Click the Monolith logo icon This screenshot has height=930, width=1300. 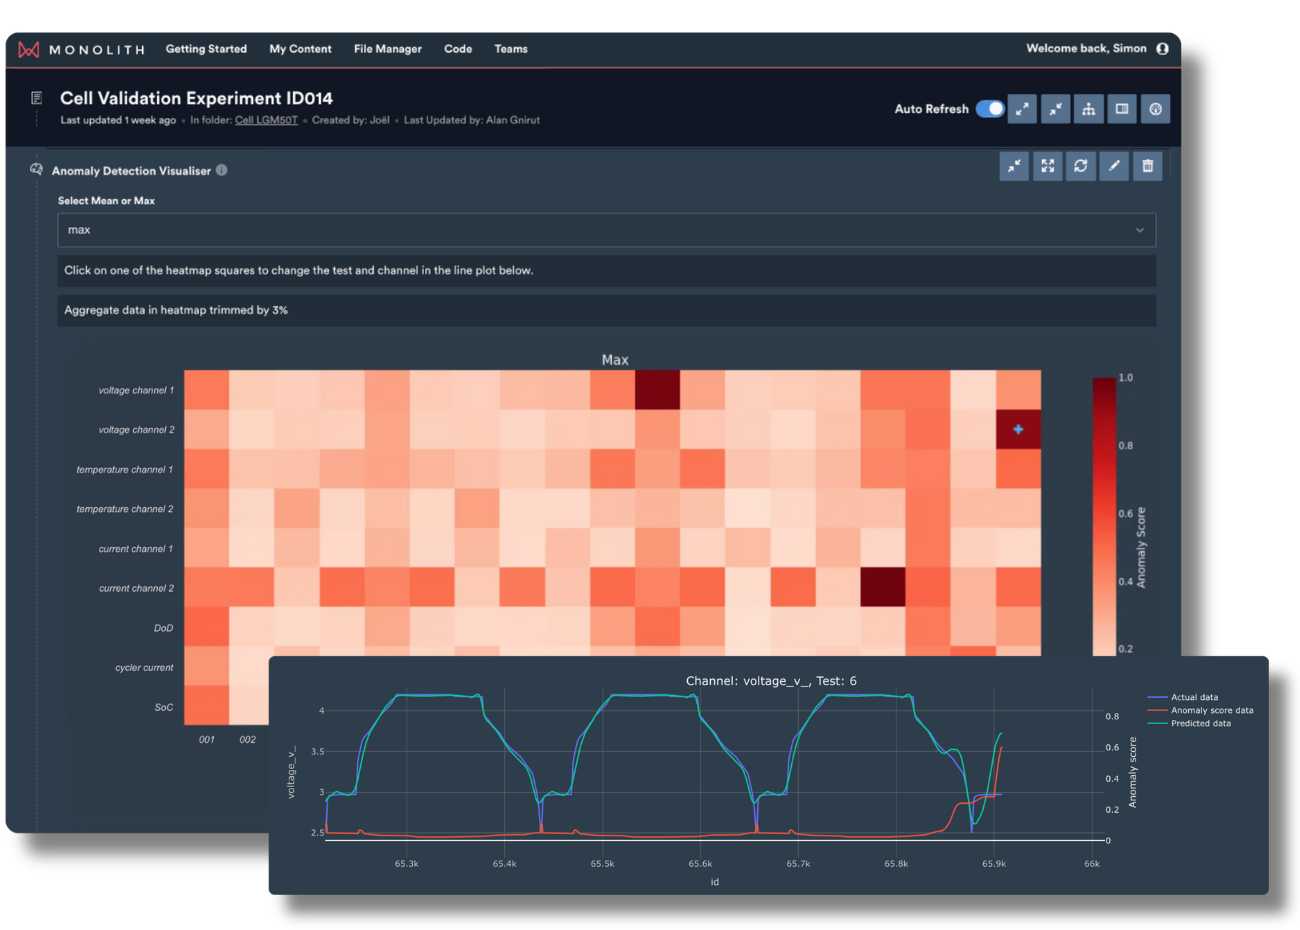[x=29, y=49]
